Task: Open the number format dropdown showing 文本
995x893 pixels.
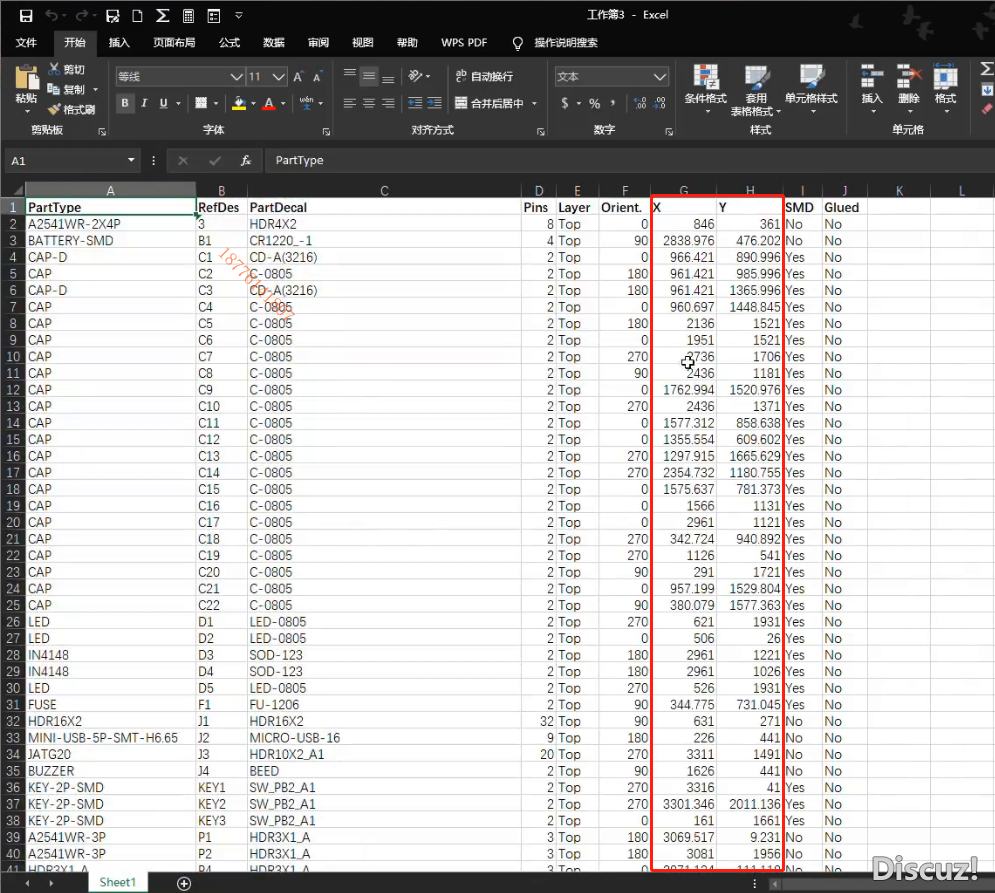Action: [660, 77]
